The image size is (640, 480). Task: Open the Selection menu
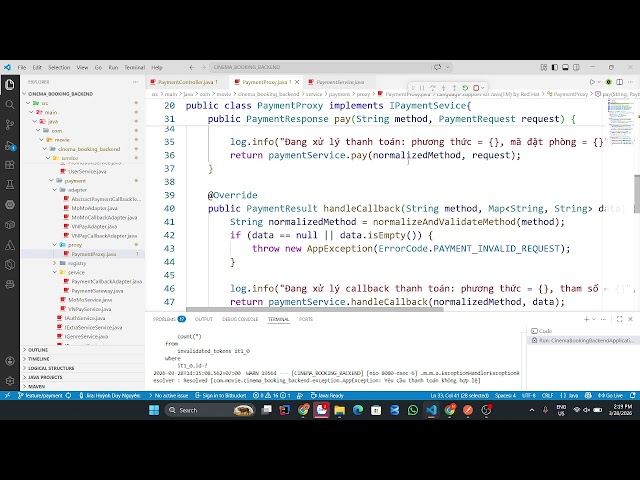coord(59,67)
